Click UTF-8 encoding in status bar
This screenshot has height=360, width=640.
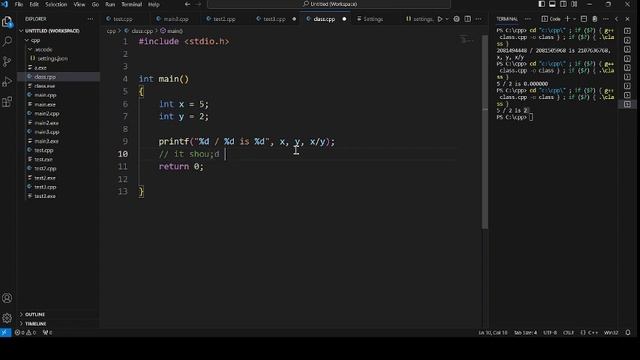click(x=550, y=333)
